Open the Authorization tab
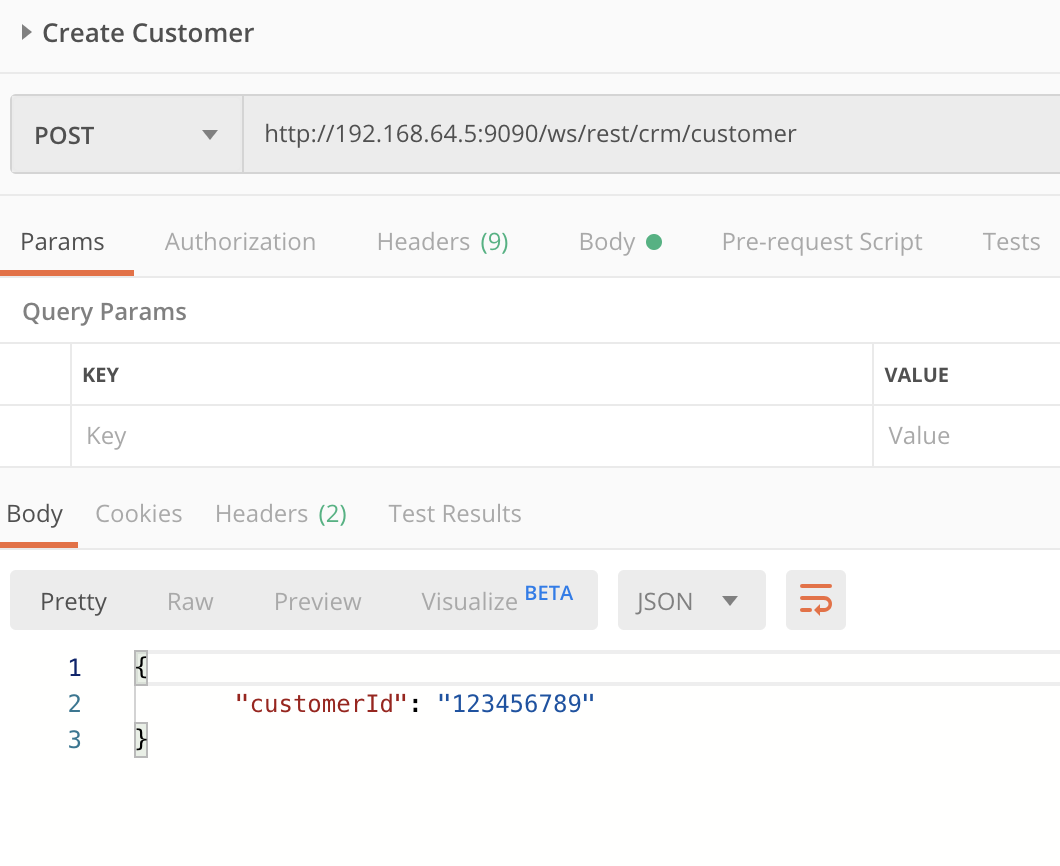 tap(240, 242)
